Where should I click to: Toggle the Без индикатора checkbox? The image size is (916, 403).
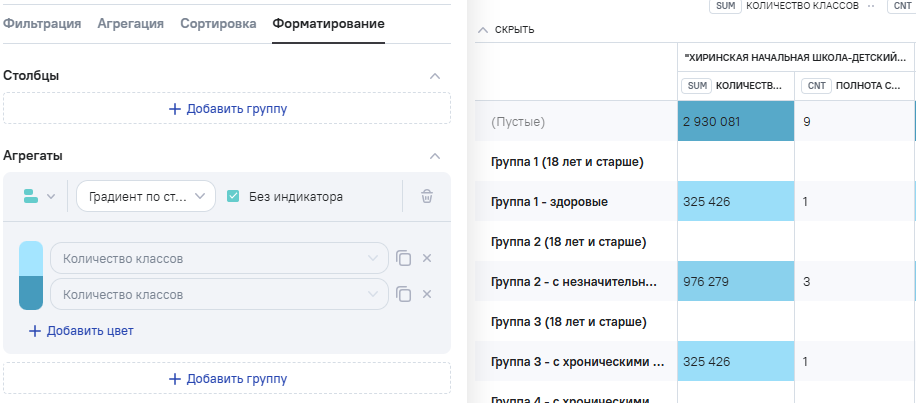(233, 197)
